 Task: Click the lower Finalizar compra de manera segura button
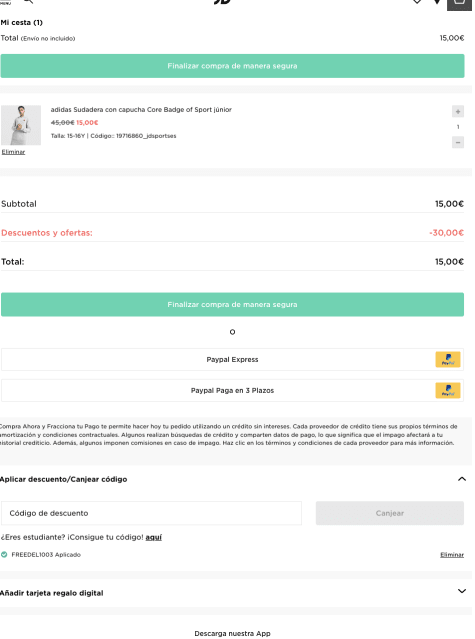[x=232, y=304]
